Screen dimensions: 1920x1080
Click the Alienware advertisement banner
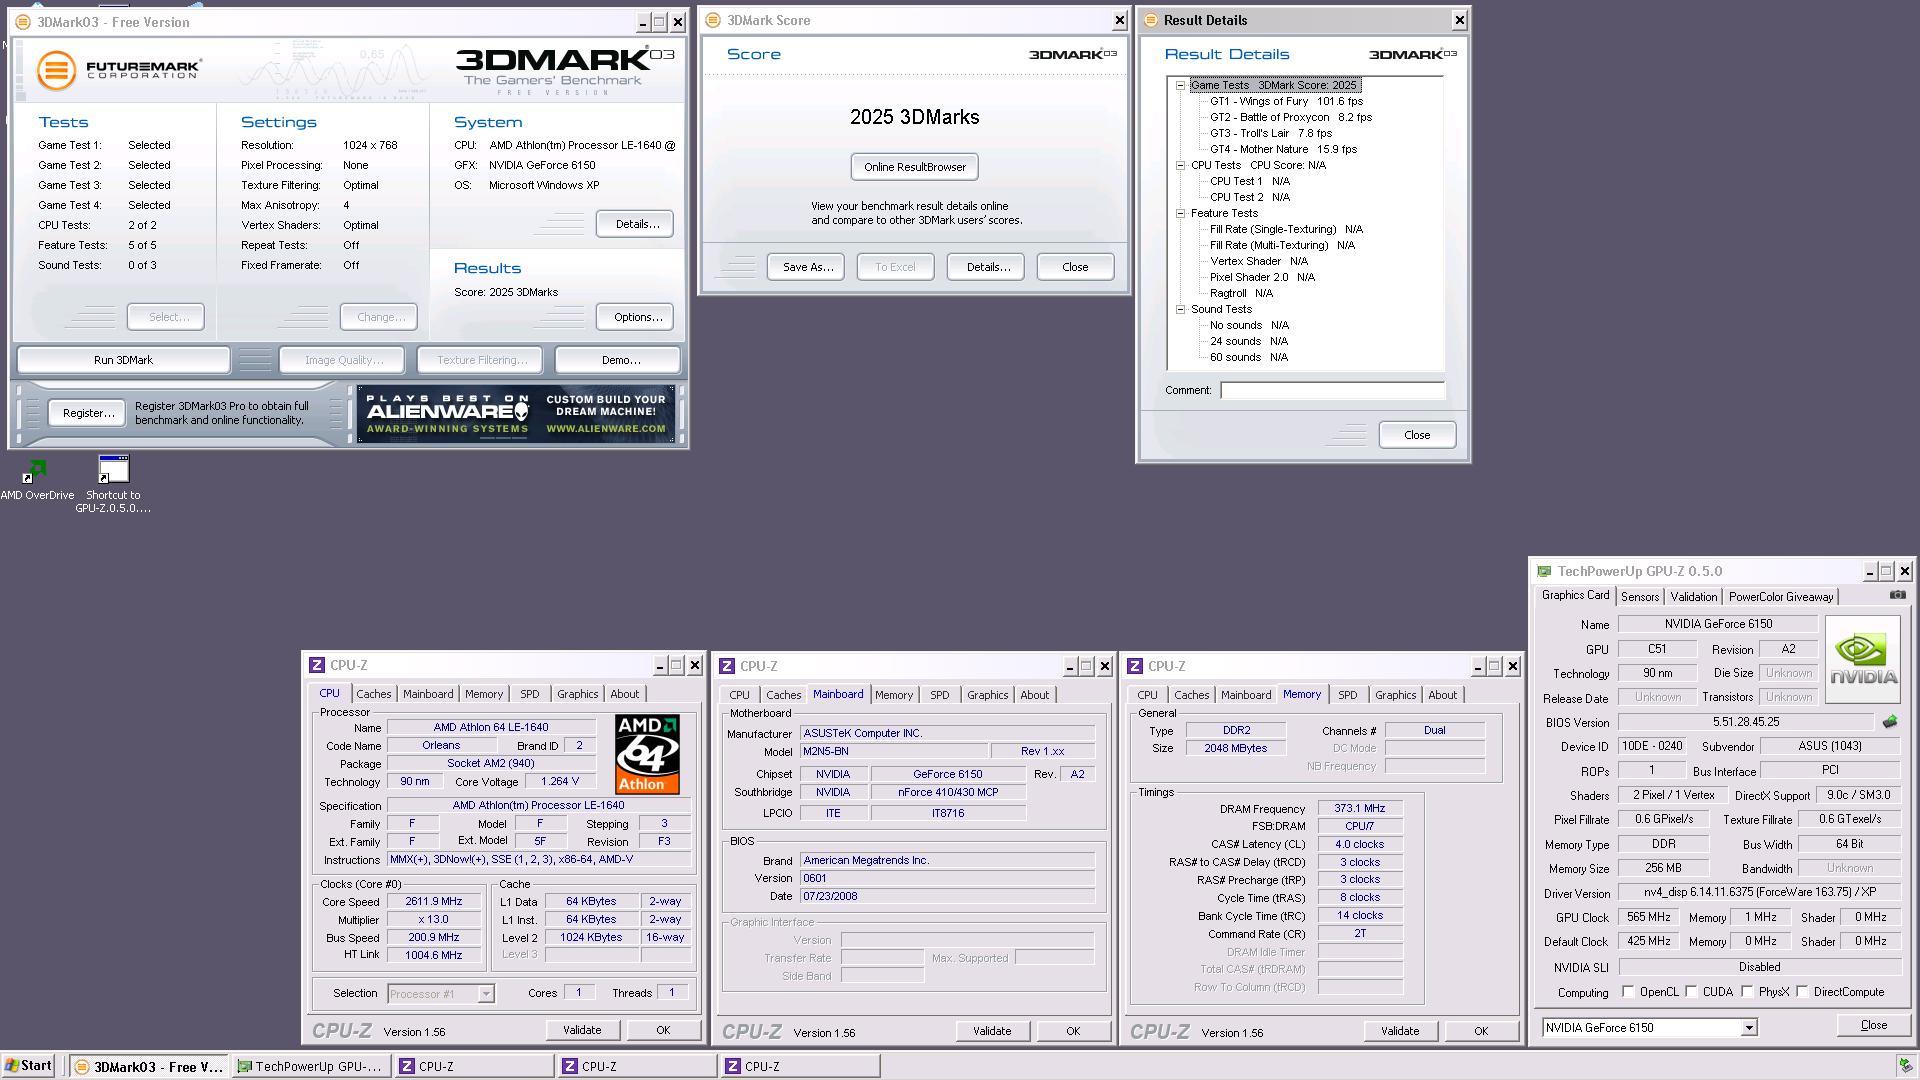point(516,413)
